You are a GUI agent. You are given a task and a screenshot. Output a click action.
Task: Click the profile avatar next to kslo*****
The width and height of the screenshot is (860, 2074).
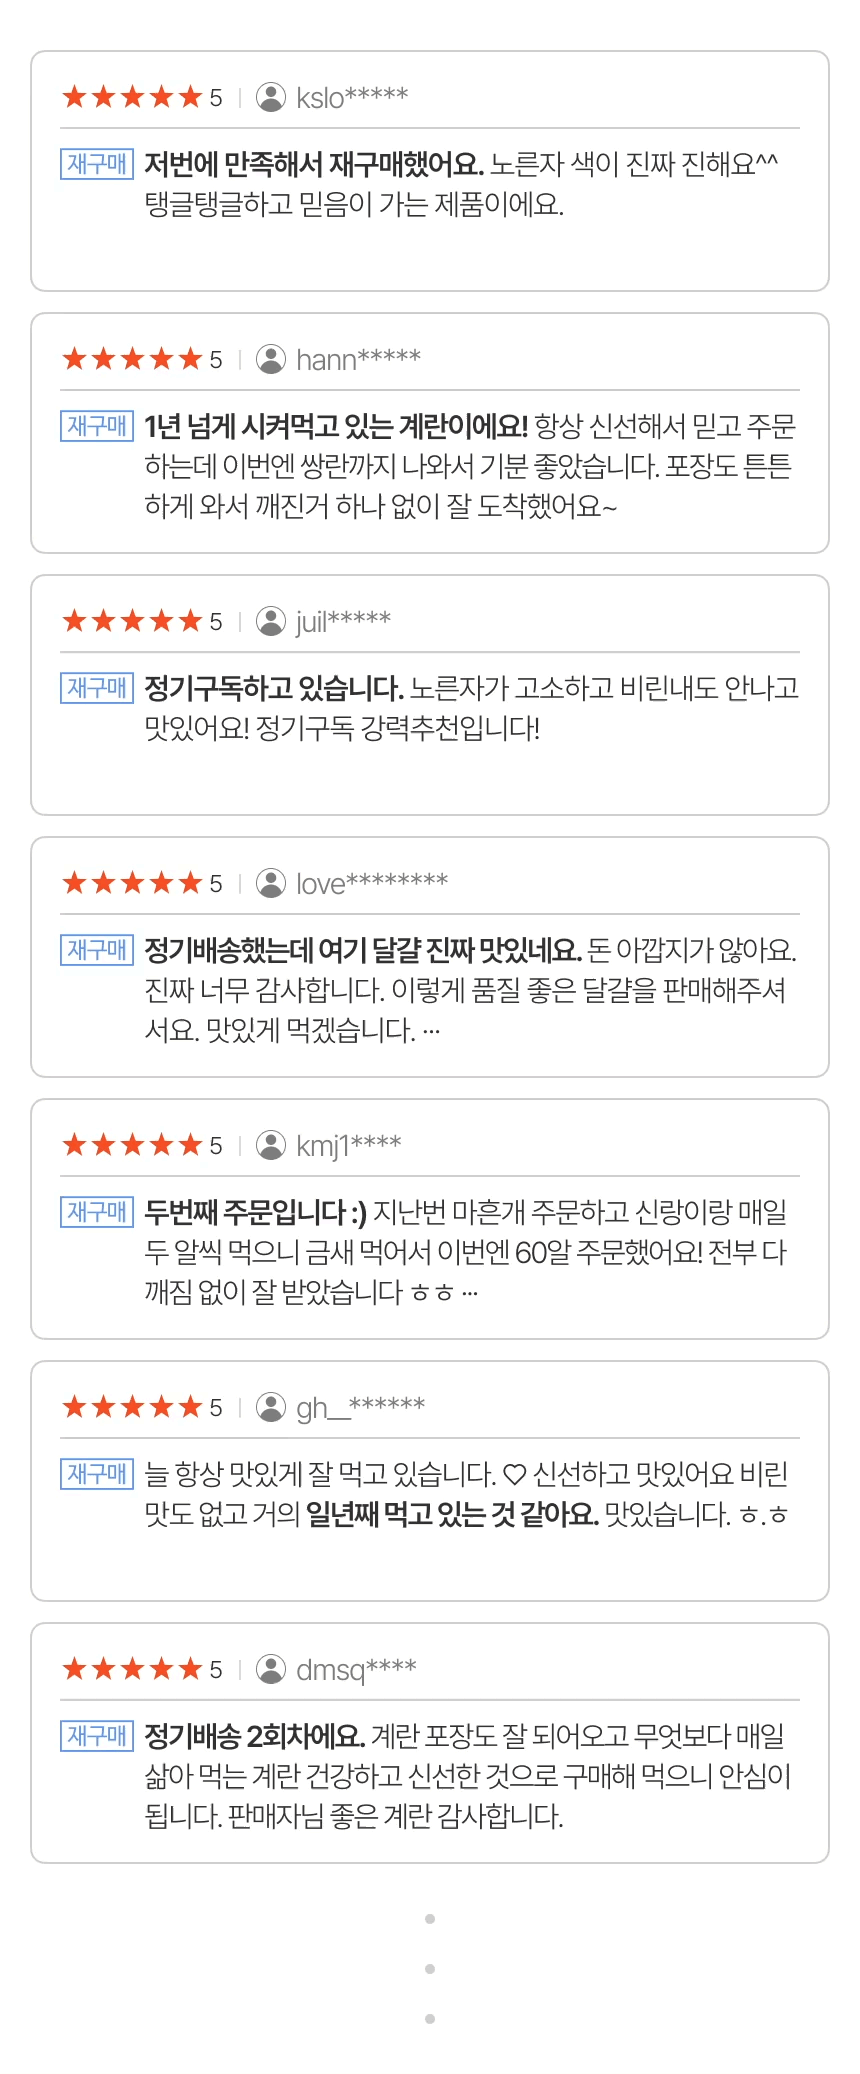pos(270,97)
